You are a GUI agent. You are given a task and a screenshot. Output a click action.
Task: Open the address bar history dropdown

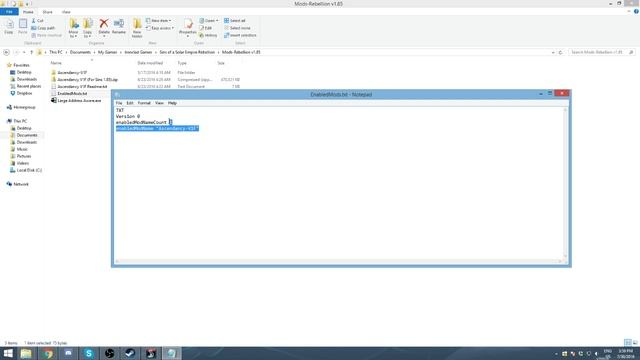(553, 52)
